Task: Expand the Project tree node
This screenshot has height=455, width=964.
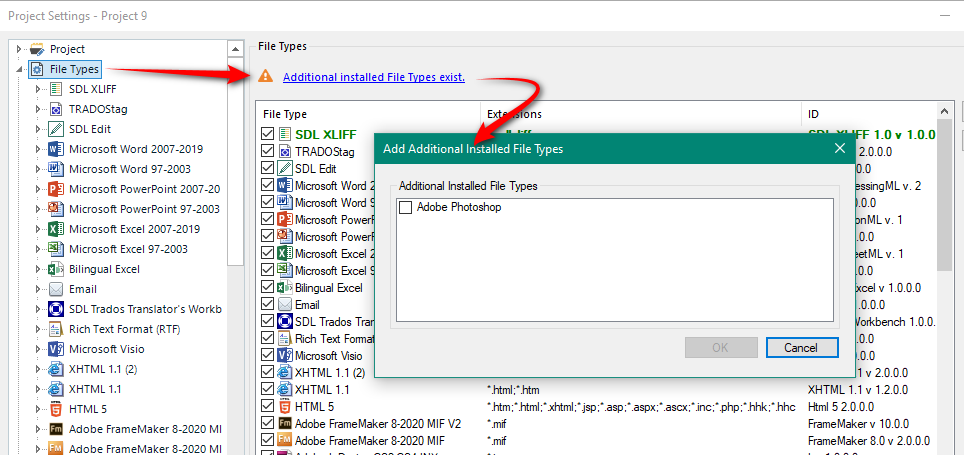Action: tap(18, 49)
